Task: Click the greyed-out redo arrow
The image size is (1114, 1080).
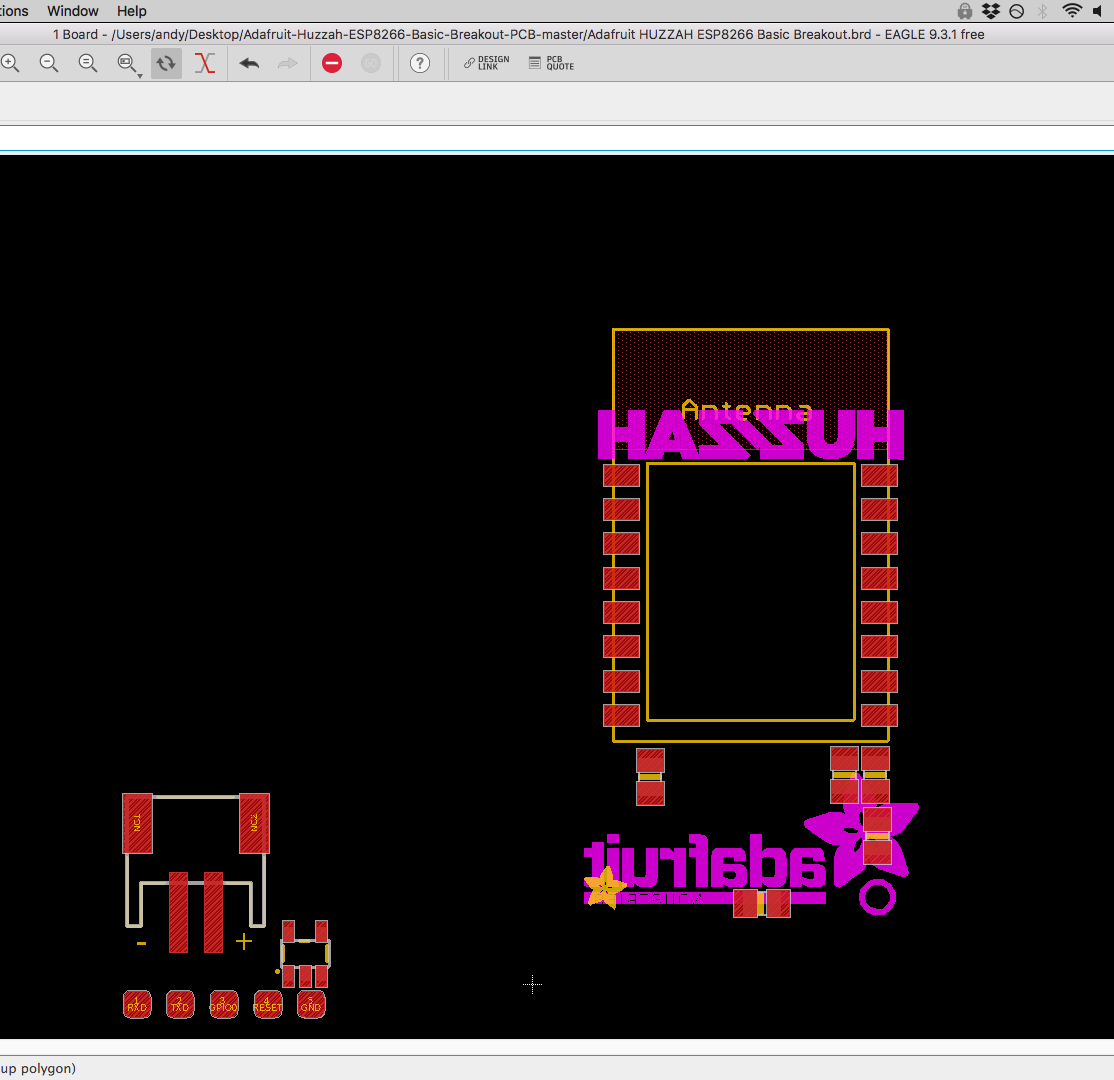Action: (x=287, y=63)
